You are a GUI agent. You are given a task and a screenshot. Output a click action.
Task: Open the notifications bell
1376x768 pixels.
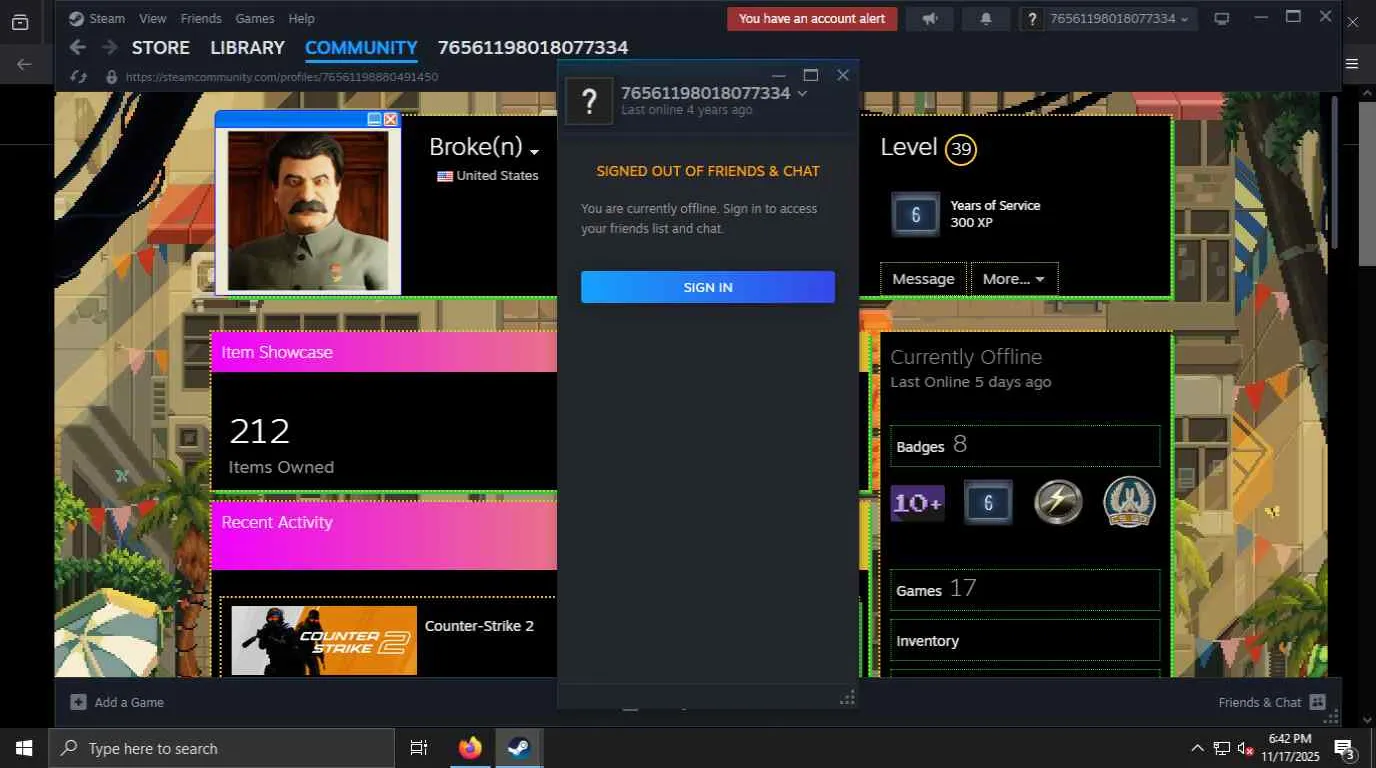click(x=987, y=18)
